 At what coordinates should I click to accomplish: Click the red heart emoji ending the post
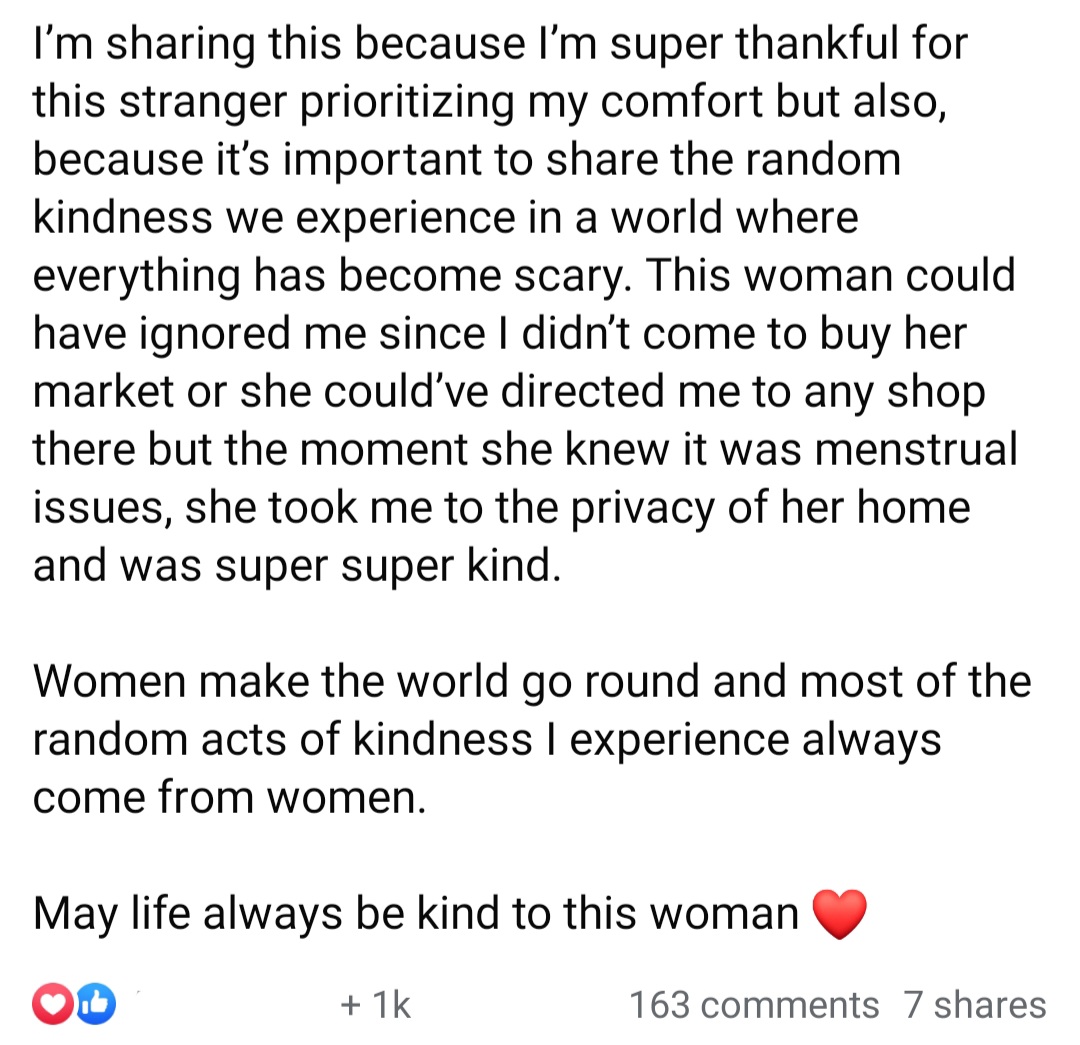839,914
